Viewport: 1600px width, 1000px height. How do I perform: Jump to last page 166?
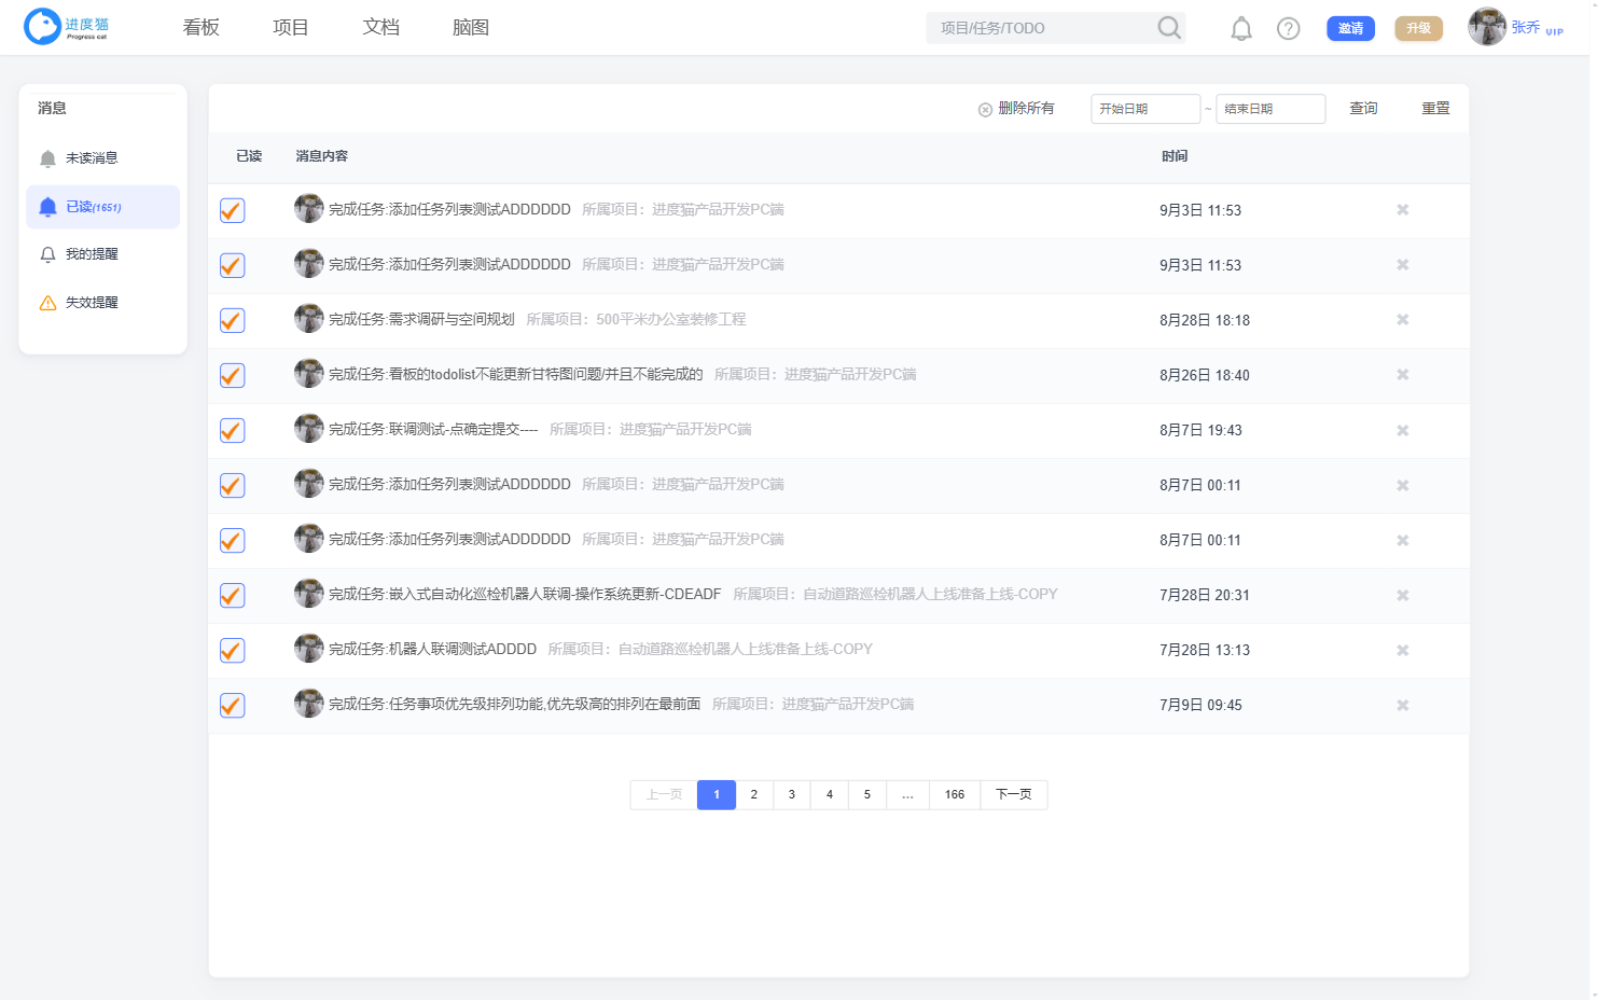[x=955, y=795]
